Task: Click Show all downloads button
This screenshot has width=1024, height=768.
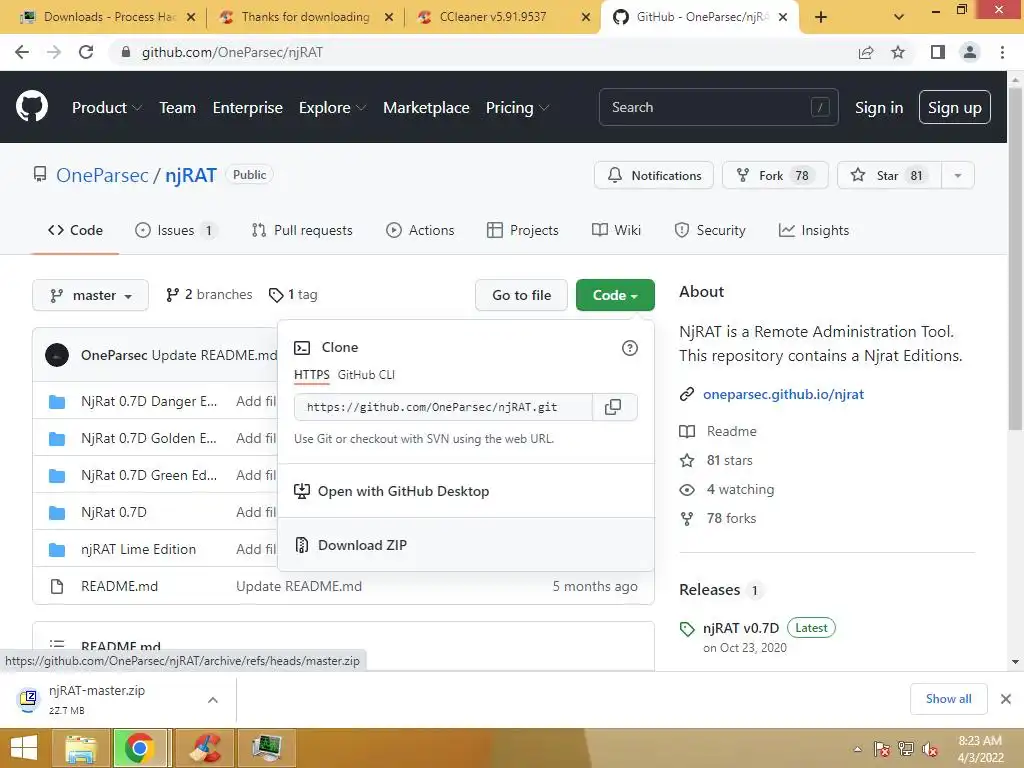Action: [948, 699]
